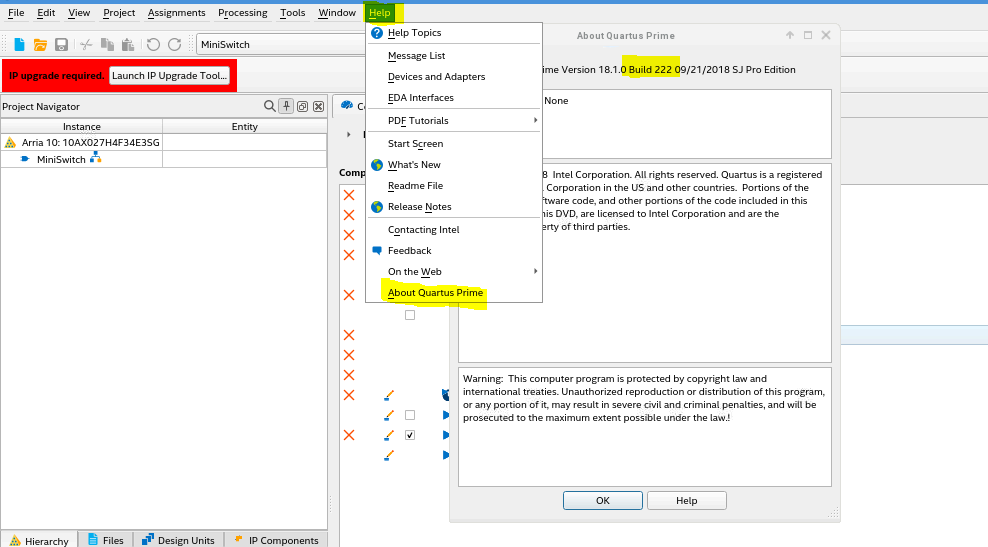Click Help button in About dialog

tap(686, 500)
